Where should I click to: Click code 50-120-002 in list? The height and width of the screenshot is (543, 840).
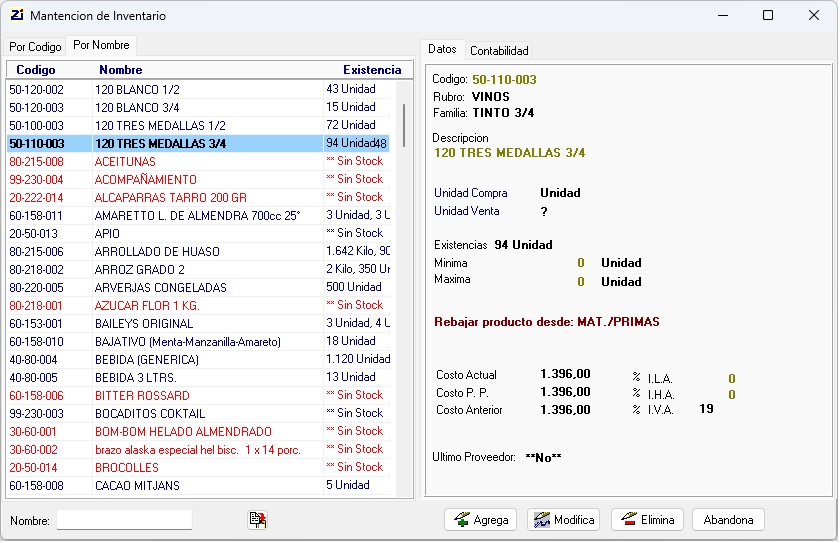click(x=36, y=90)
